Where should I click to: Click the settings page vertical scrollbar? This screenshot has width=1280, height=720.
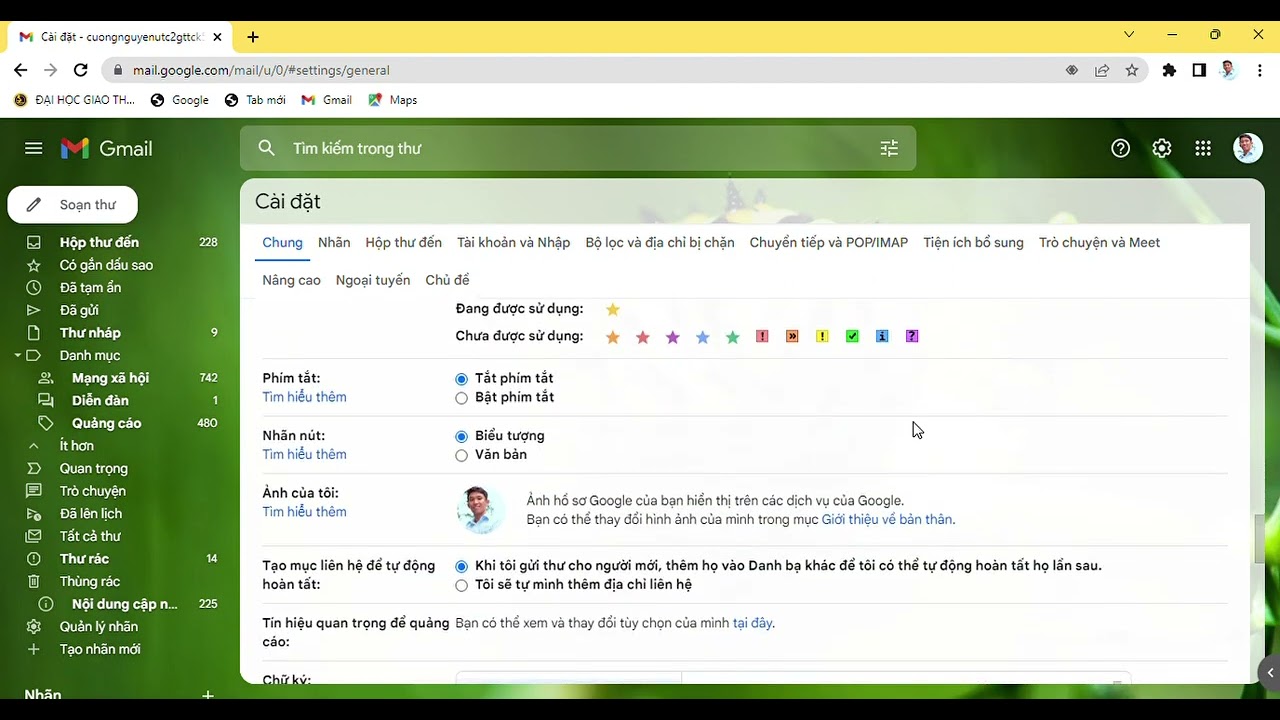[1260, 538]
